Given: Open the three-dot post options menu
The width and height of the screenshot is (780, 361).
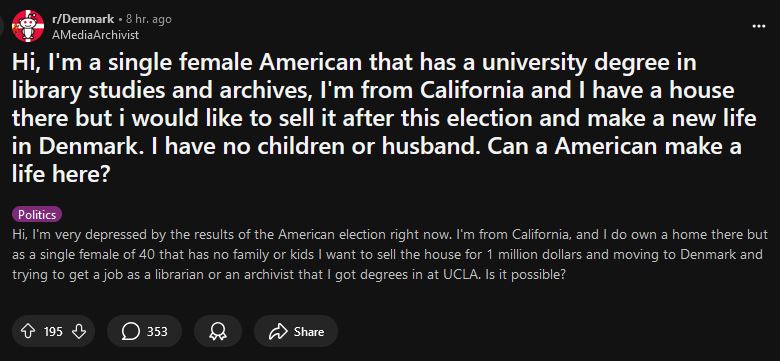Looking at the screenshot, I should (x=759, y=26).
